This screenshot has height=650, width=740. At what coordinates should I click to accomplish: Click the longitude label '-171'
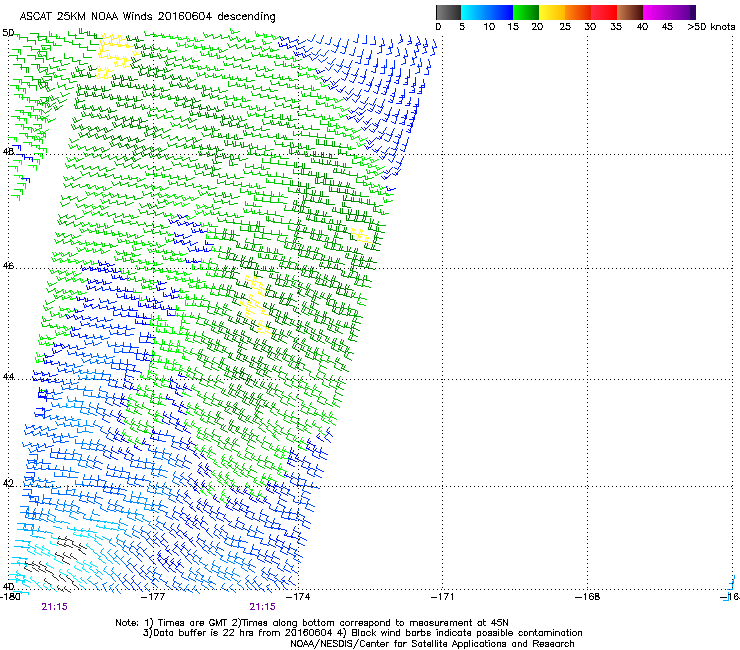click(443, 597)
